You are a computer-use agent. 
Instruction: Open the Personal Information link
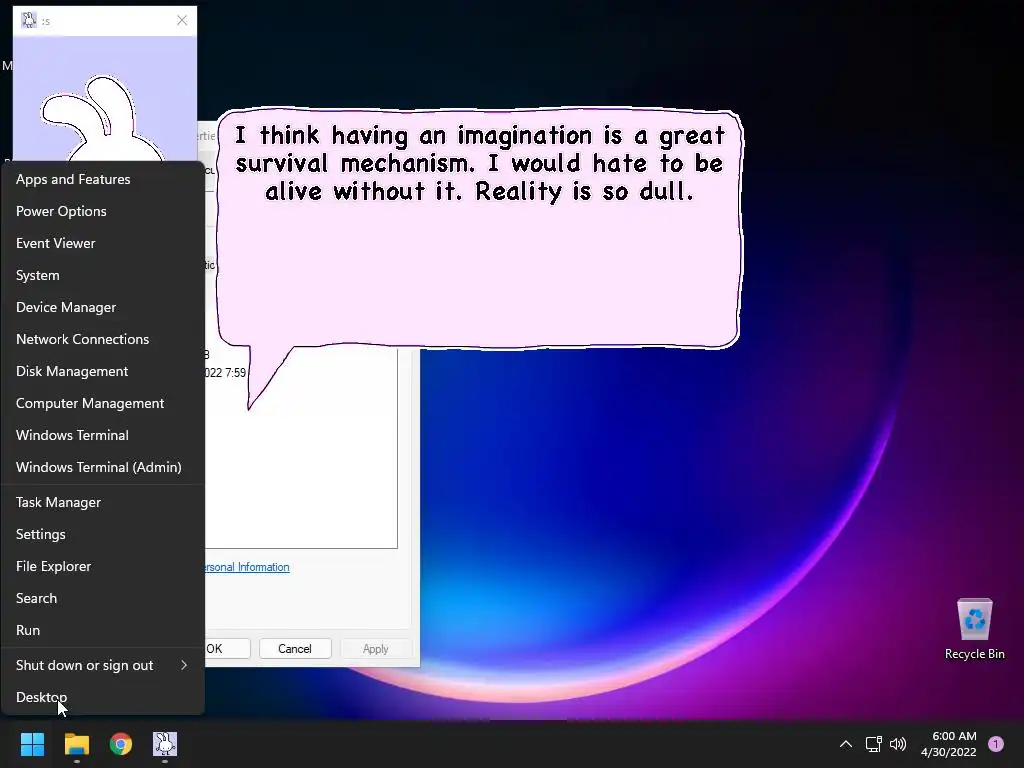[x=247, y=567]
